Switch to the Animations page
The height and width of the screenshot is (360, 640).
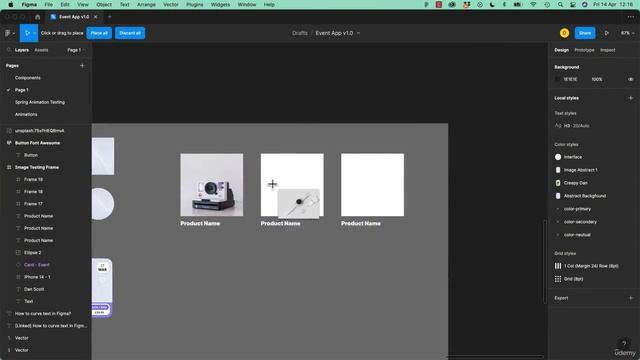(x=26, y=114)
